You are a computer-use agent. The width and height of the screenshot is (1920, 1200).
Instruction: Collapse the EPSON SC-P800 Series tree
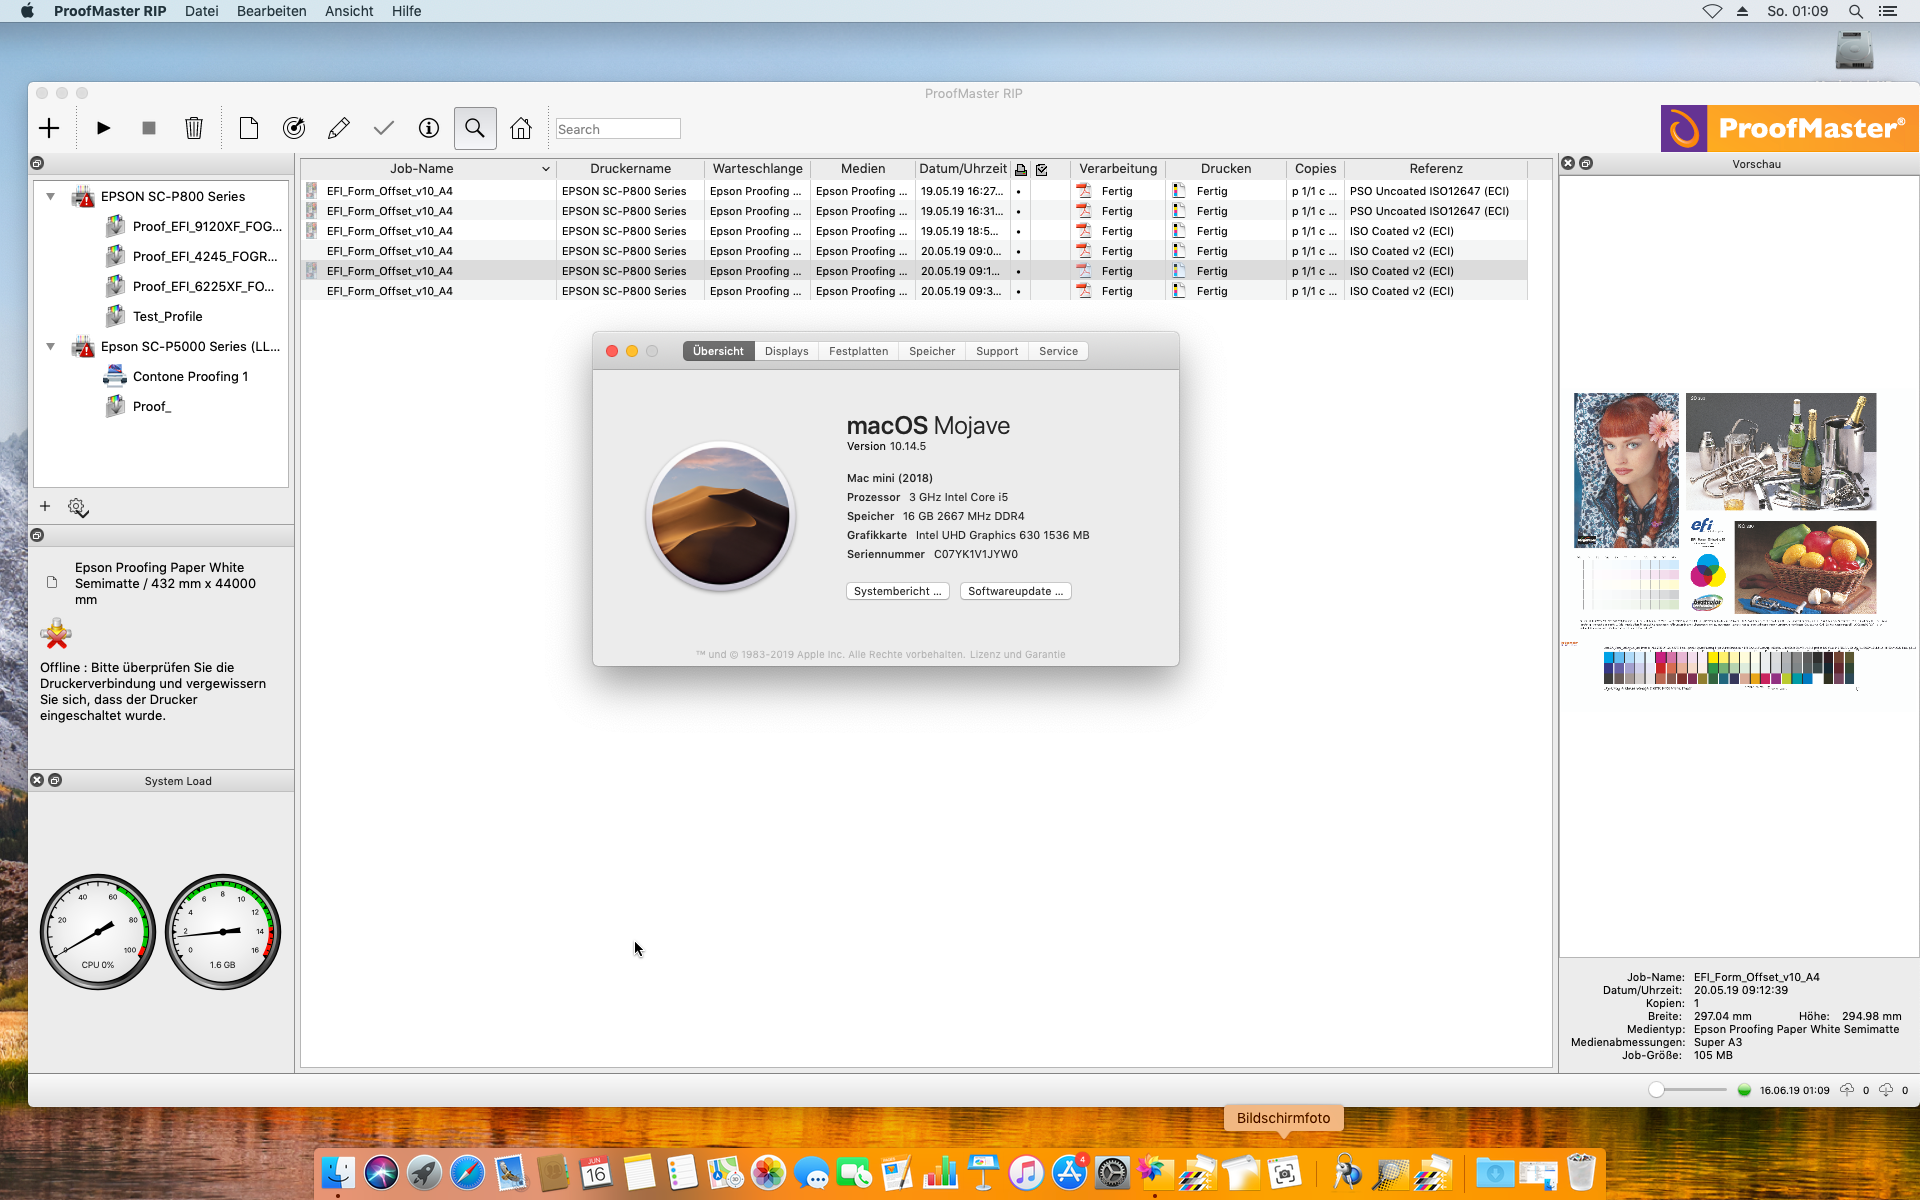[x=50, y=196]
